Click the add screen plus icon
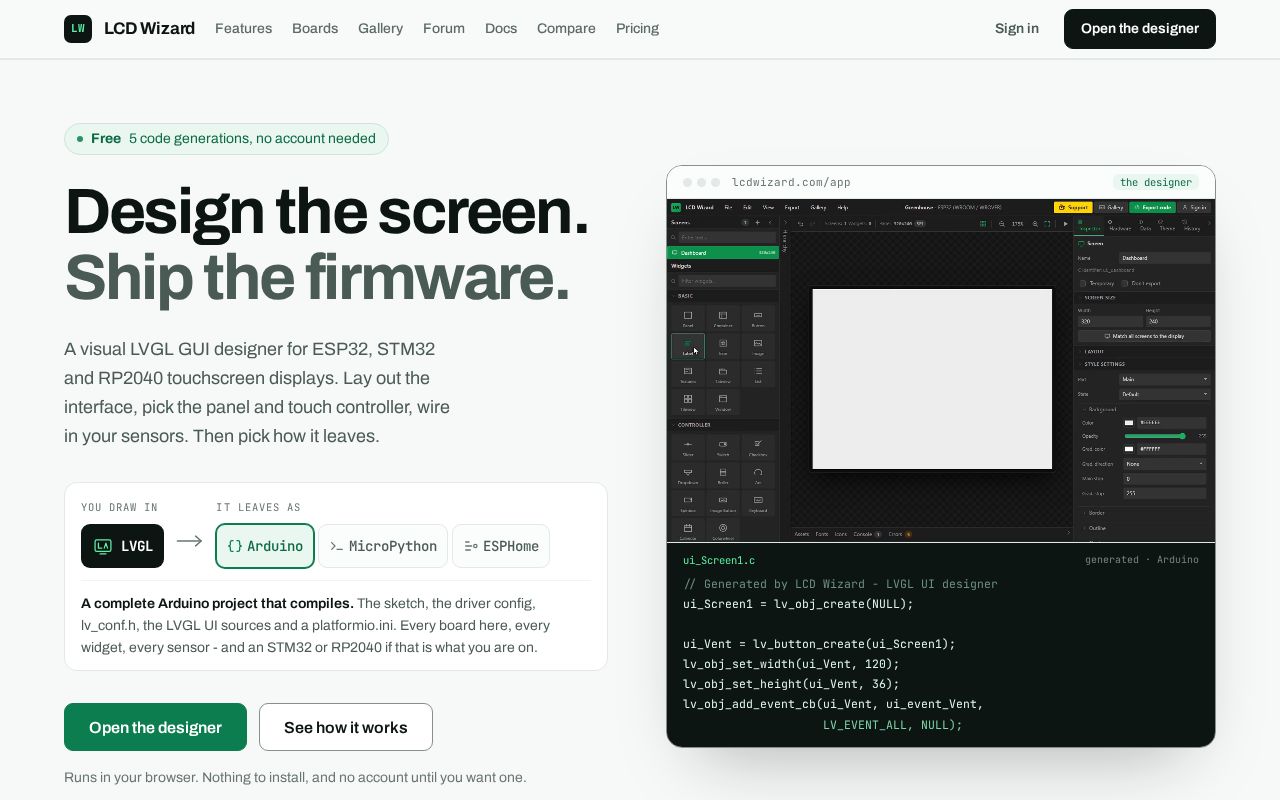 point(757,222)
